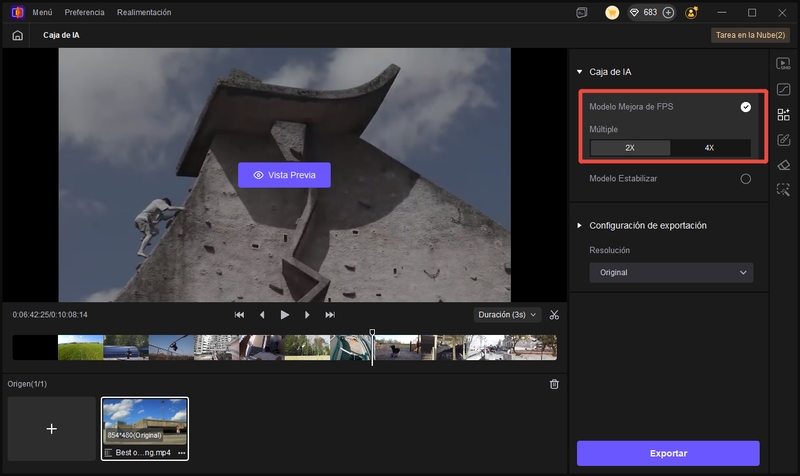Screen dimensions: 800x476
Task: Click the app logo icon
Action: click(17, 12)
